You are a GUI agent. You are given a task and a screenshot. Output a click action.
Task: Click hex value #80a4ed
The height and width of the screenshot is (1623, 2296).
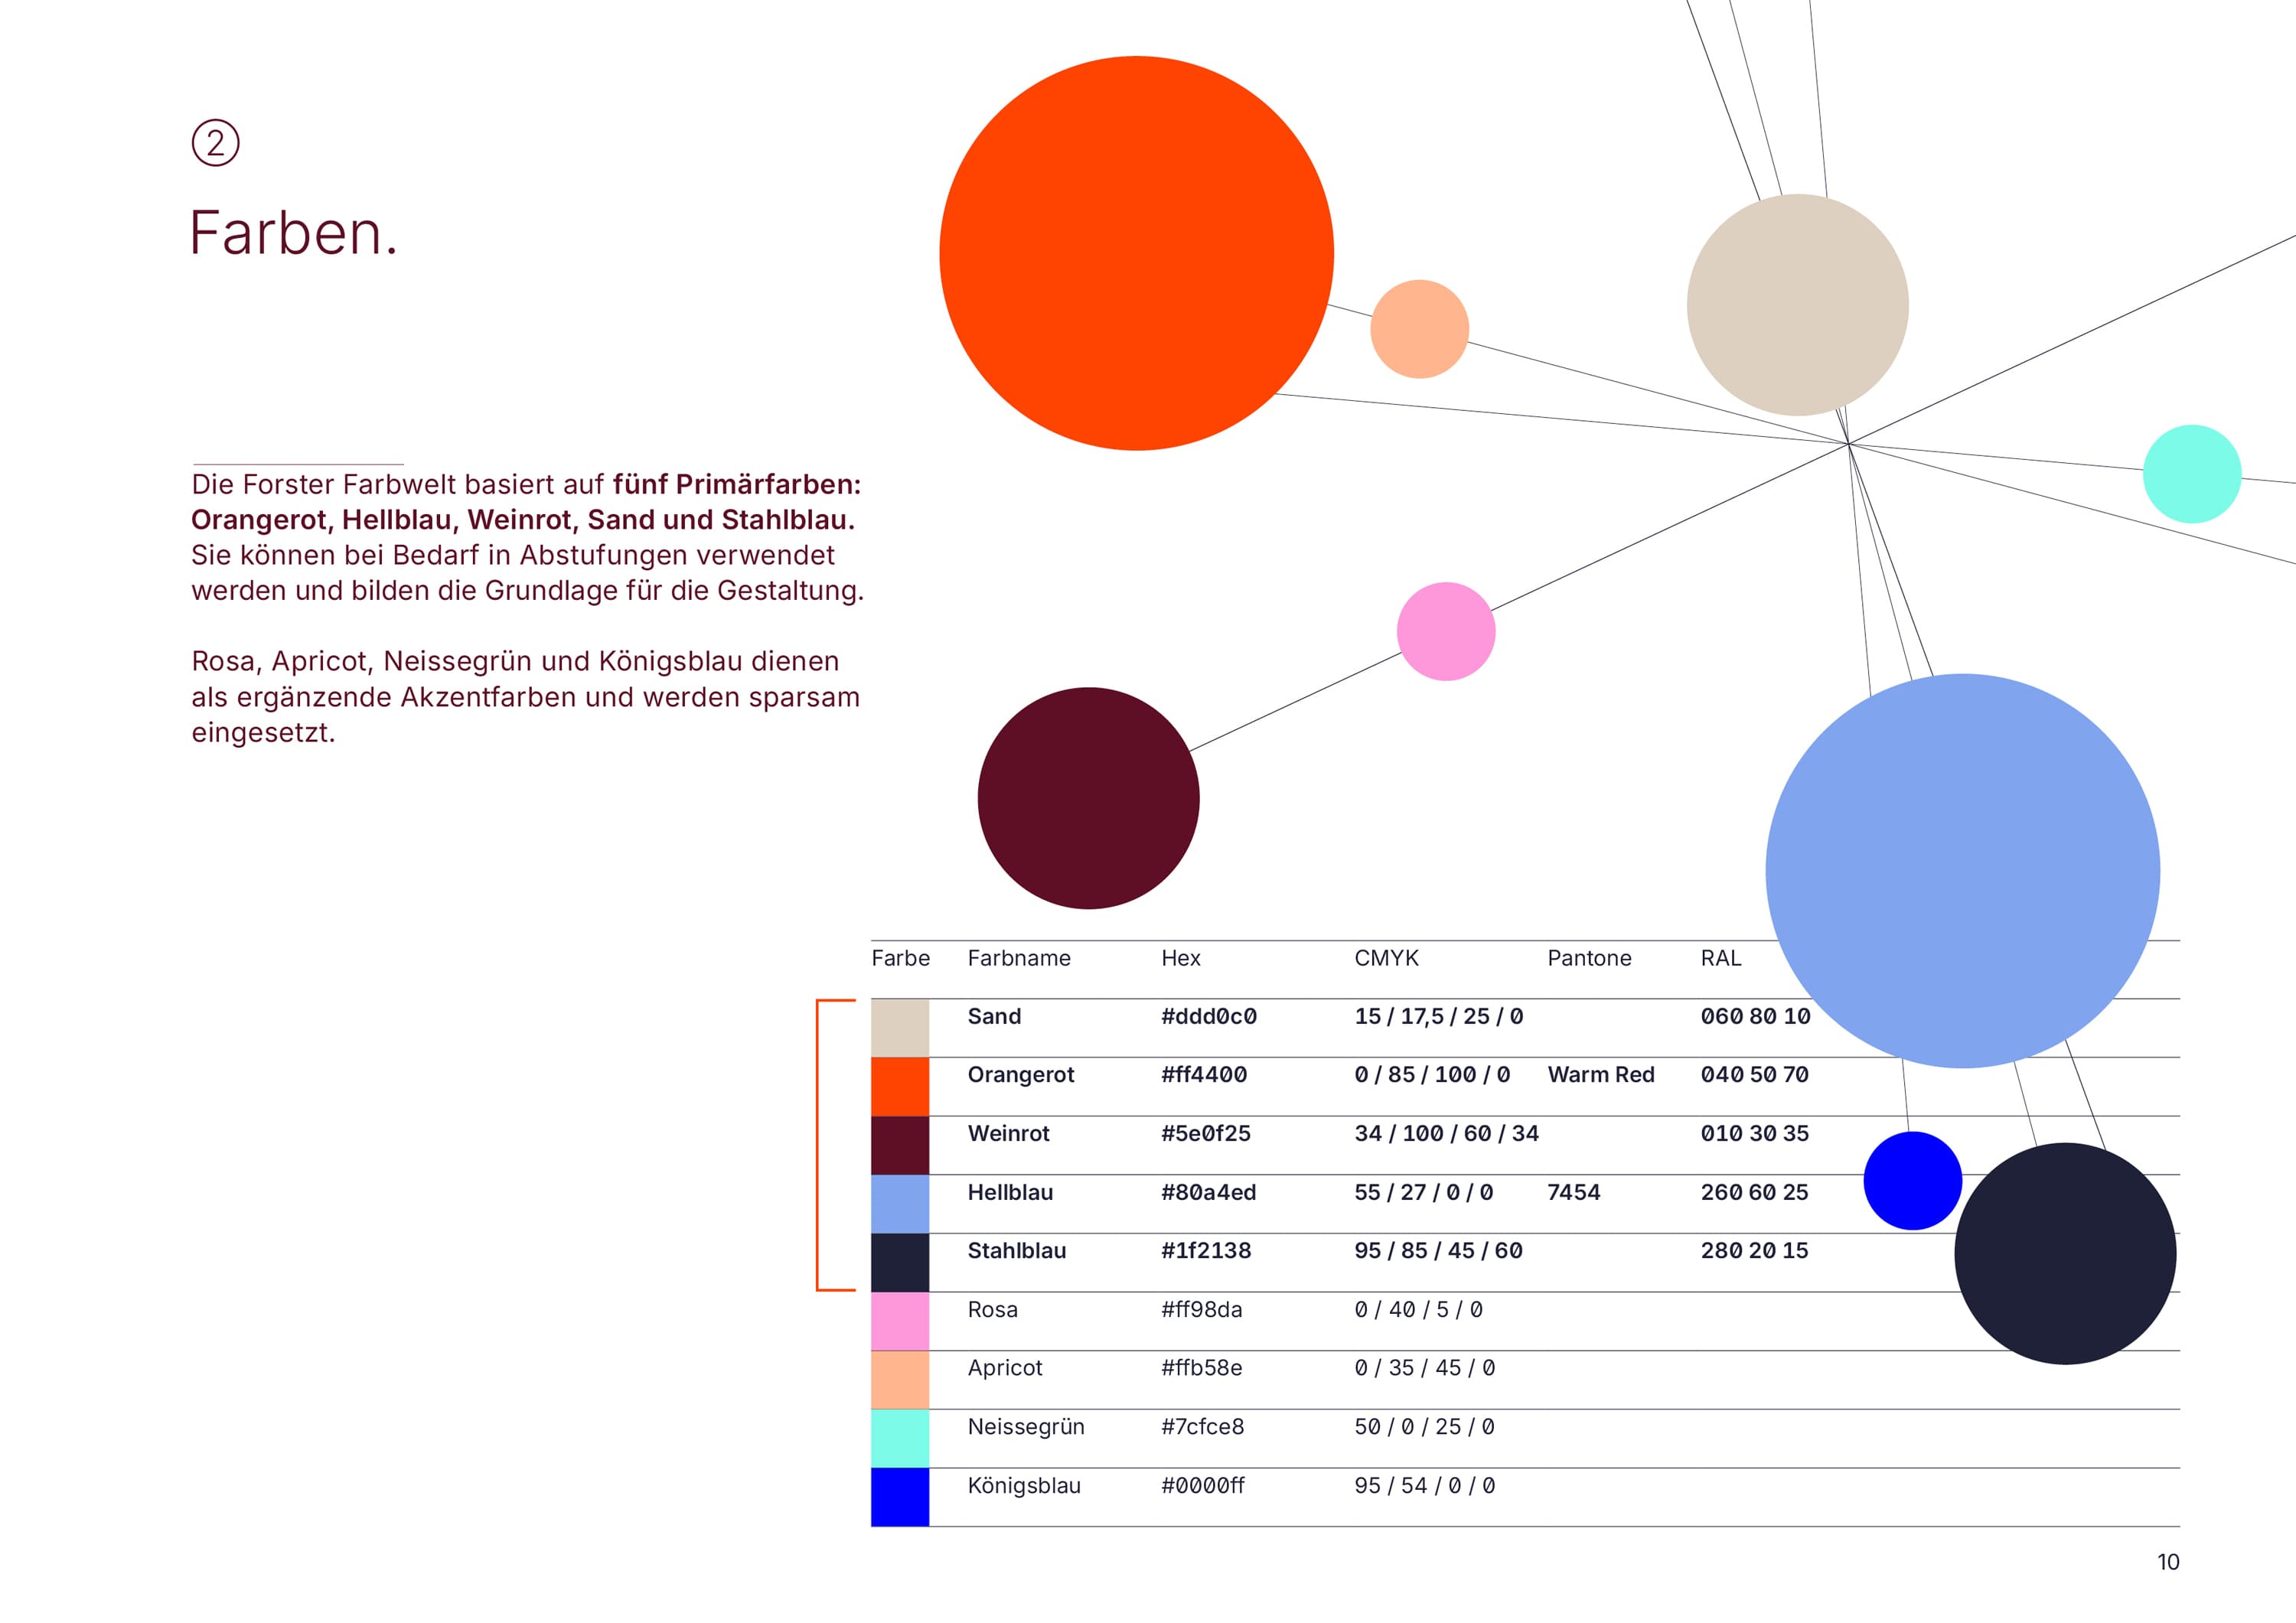[1208, 1192]
